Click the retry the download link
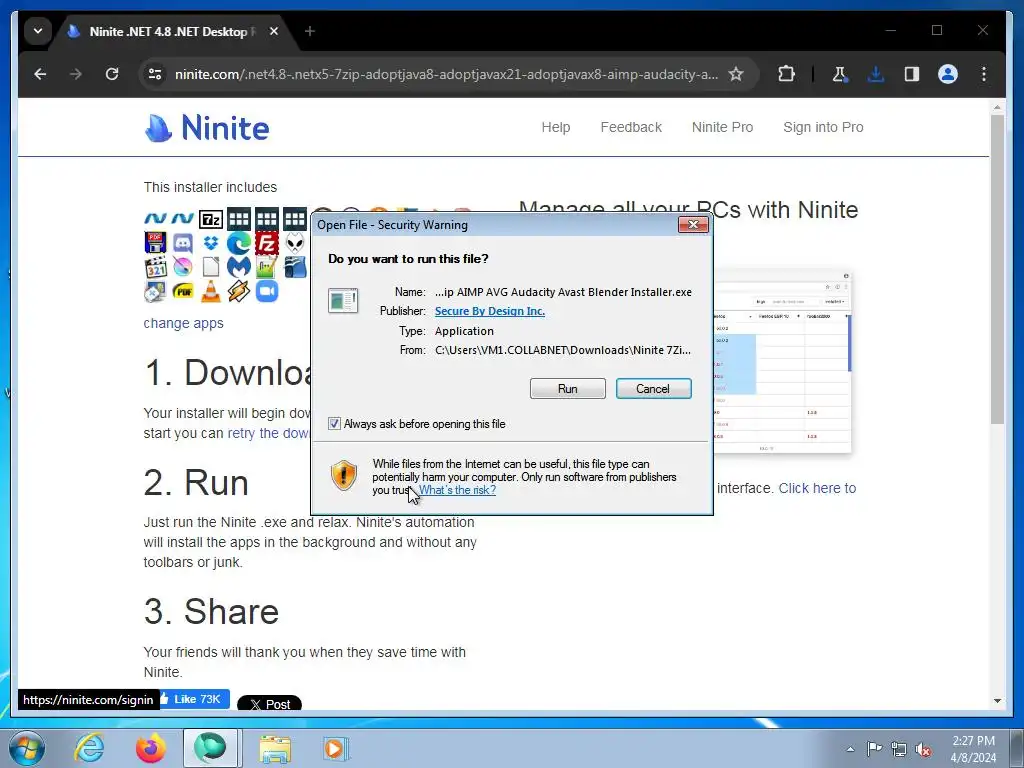The image size is (1024, 768). (268, 433)
